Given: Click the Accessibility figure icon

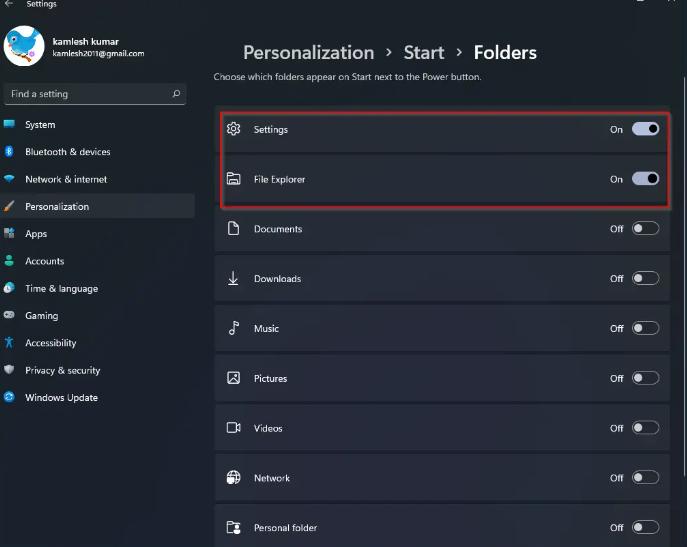Looking at the screenshot, I should coord(10,343).
